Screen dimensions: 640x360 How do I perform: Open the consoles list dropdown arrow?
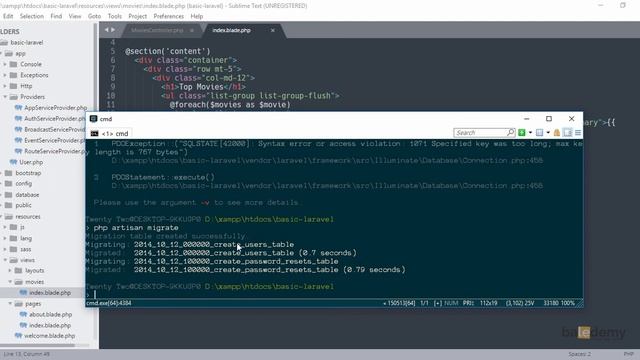coord(548,133)
